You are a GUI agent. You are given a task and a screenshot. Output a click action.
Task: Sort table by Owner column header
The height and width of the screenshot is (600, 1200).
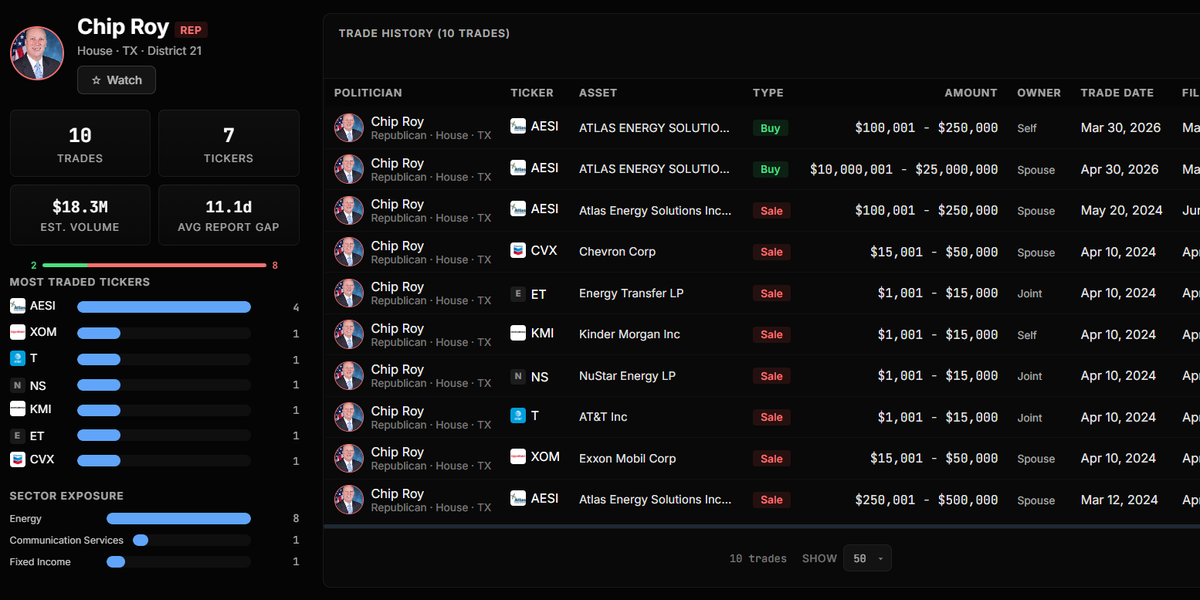pos(1039,93)
